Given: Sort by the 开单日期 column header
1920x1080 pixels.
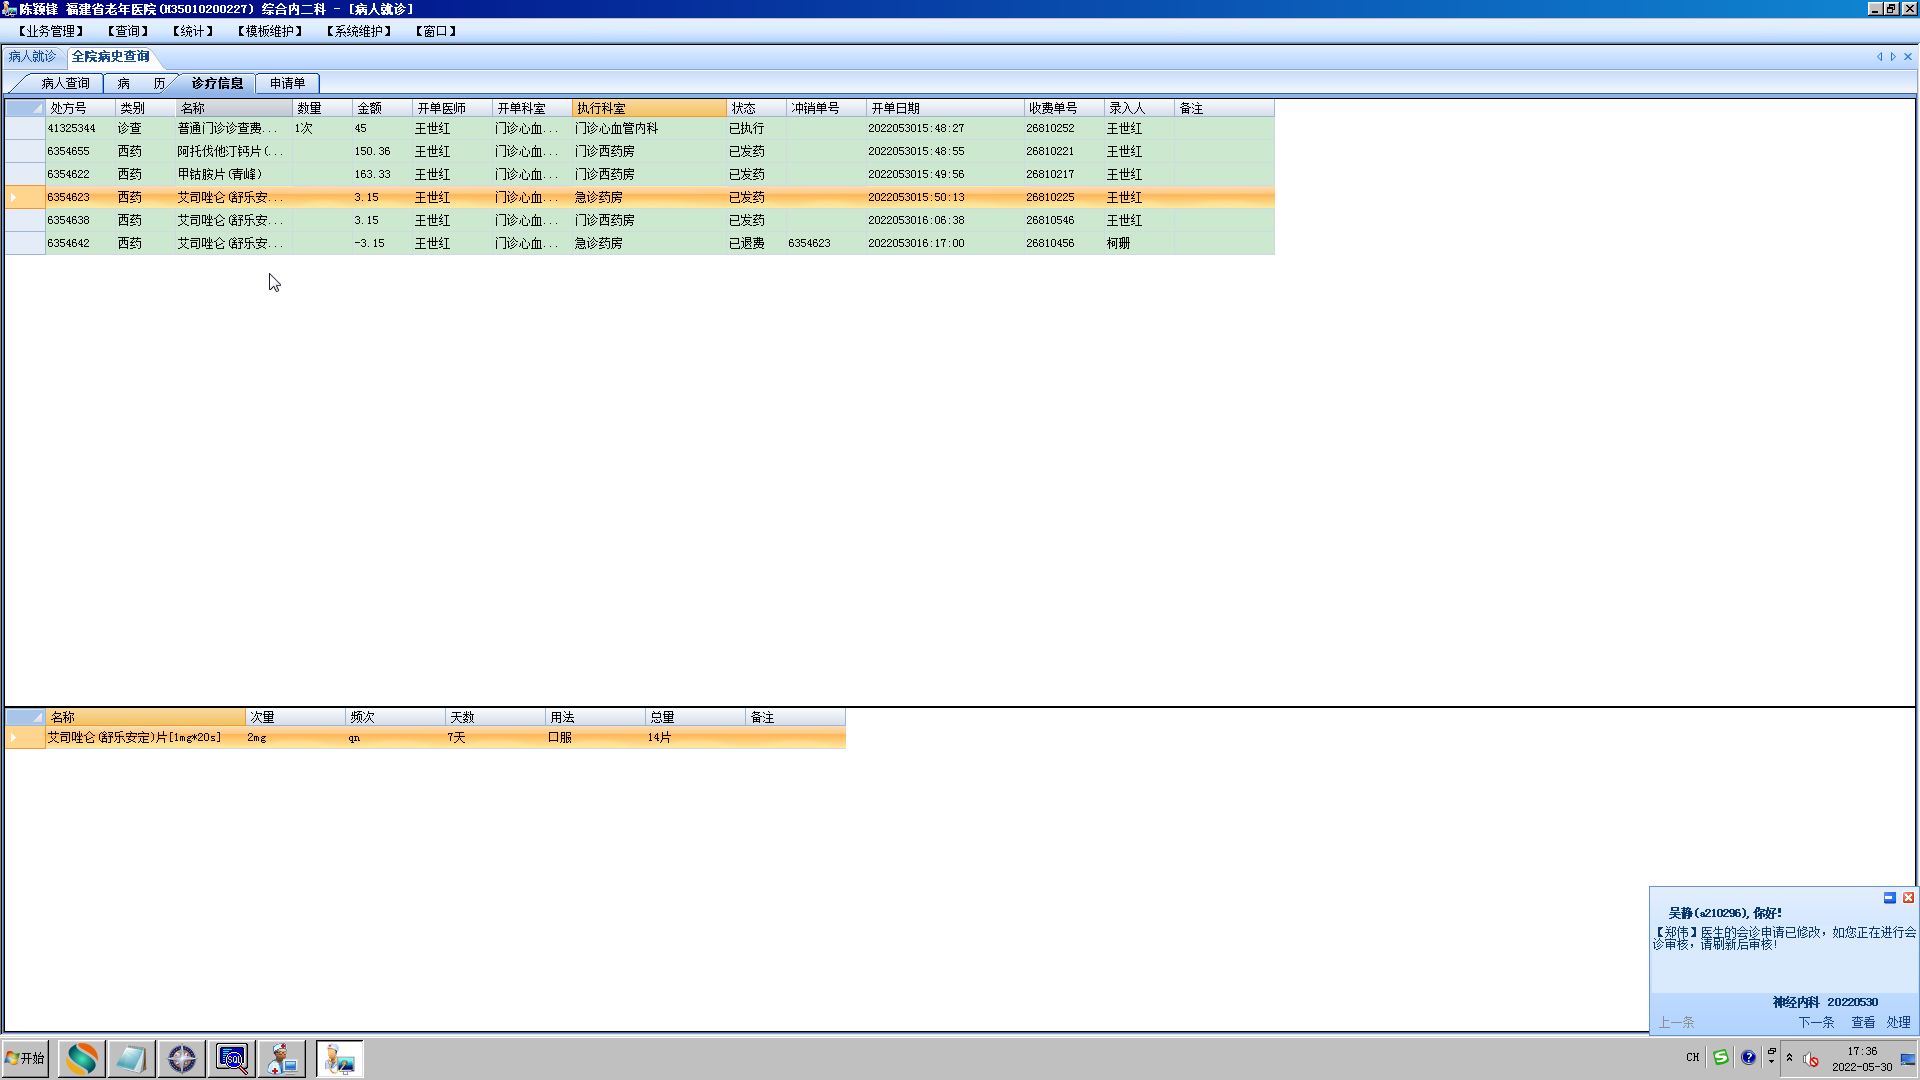Looking at the screenshot, I should [944, 108].
